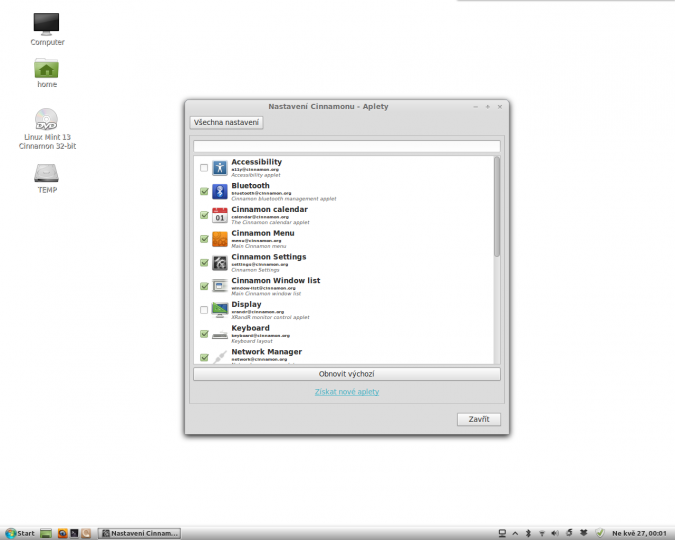Click the Cinnamon Menu orange icon
Image resolution: width=675 pixels, height=540 pixels.
pos(220,239)
